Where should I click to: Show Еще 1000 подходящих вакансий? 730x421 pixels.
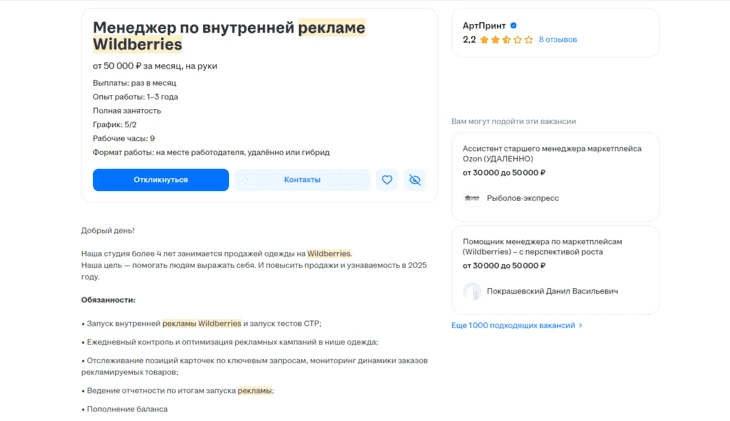tap(513, 325)
